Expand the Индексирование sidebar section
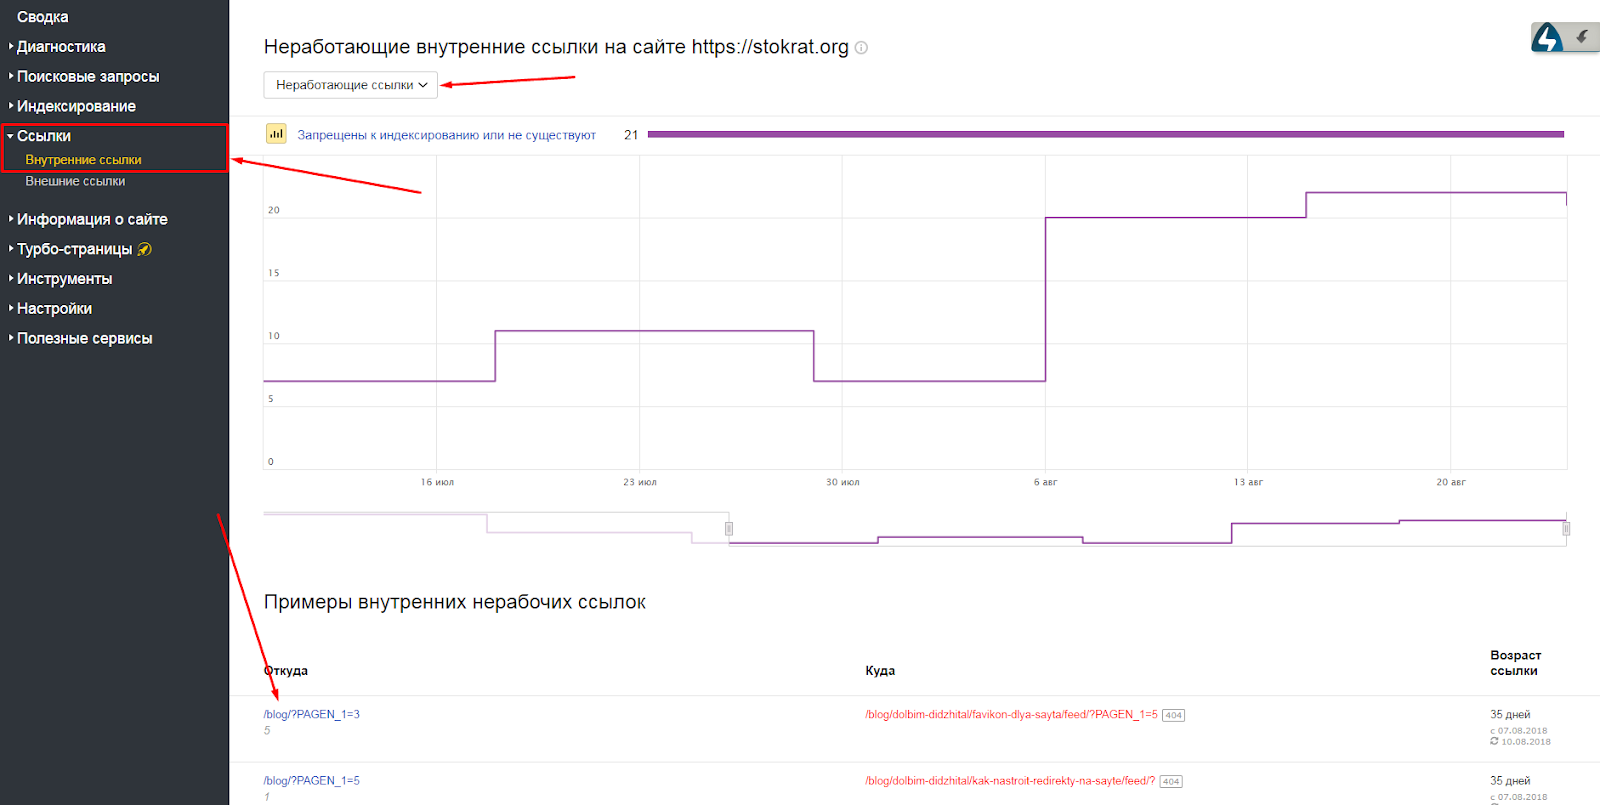The image size is (1600, 805). coord(76,106)
